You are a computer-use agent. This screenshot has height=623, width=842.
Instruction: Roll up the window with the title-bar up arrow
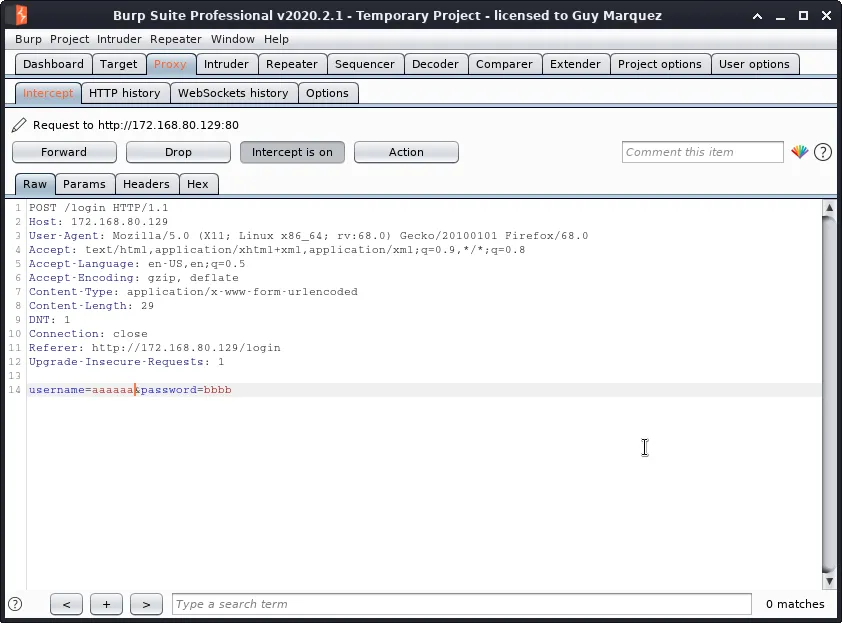coord(757,16)
